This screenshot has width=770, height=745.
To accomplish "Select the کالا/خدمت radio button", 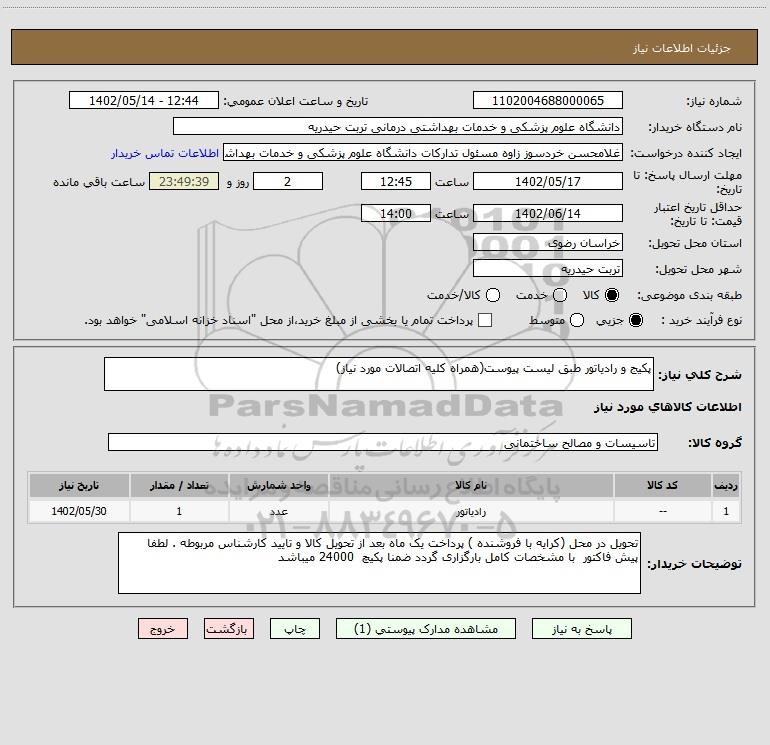I will click(x=493, y=295).
